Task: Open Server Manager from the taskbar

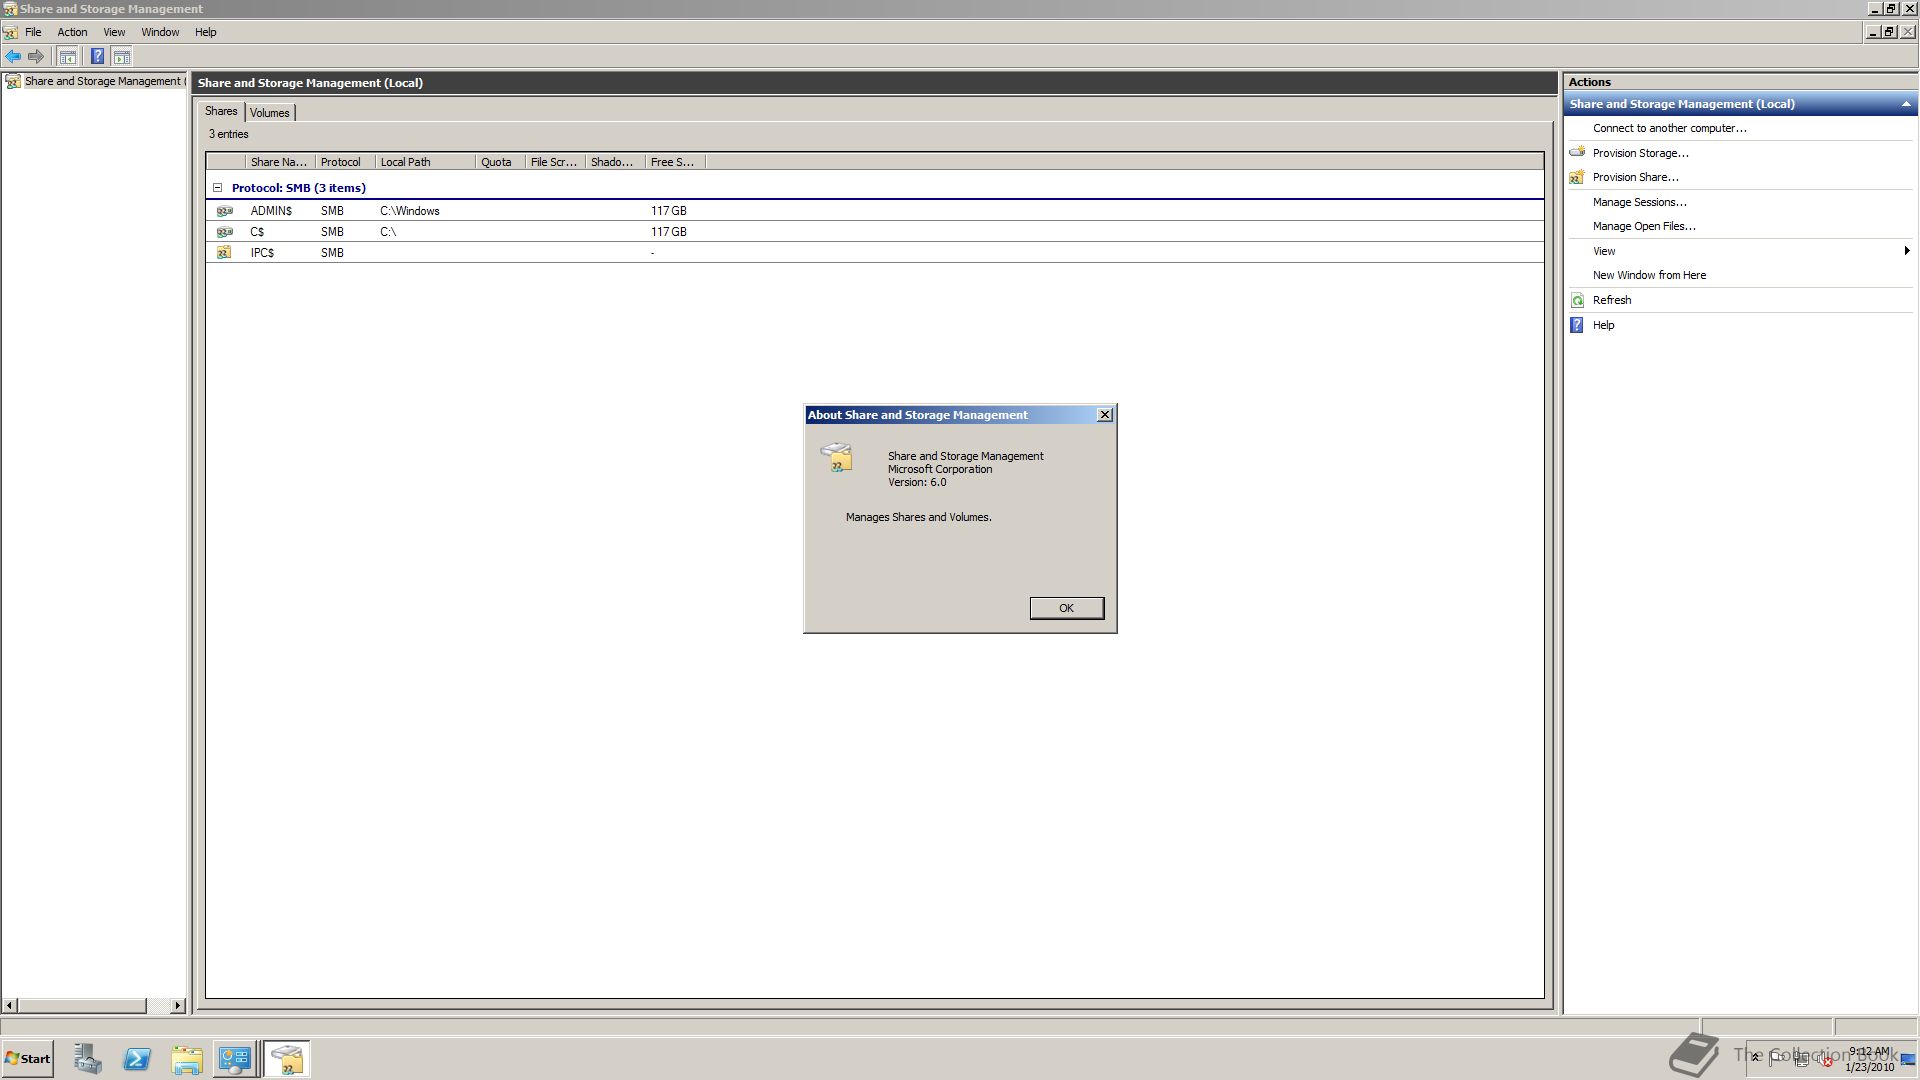Action: click(88, 1059)
